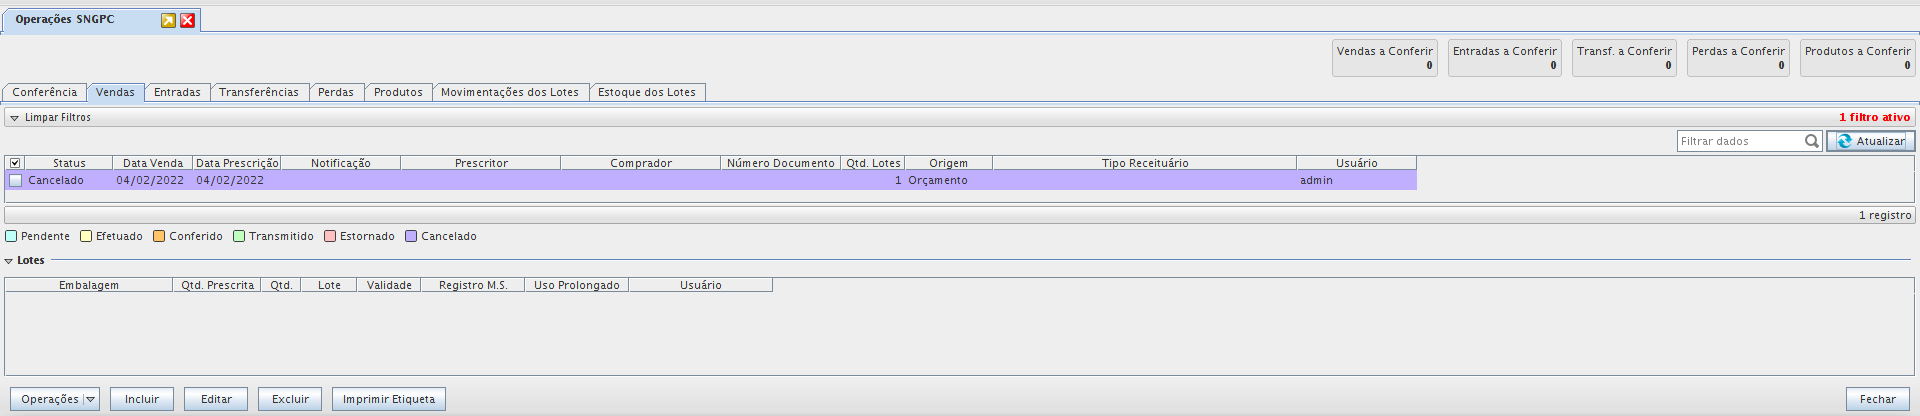Screen dimensions: 1920x416
Task: Click the Fechar button
Action: pyautogui.click(x=1877, y=399)
